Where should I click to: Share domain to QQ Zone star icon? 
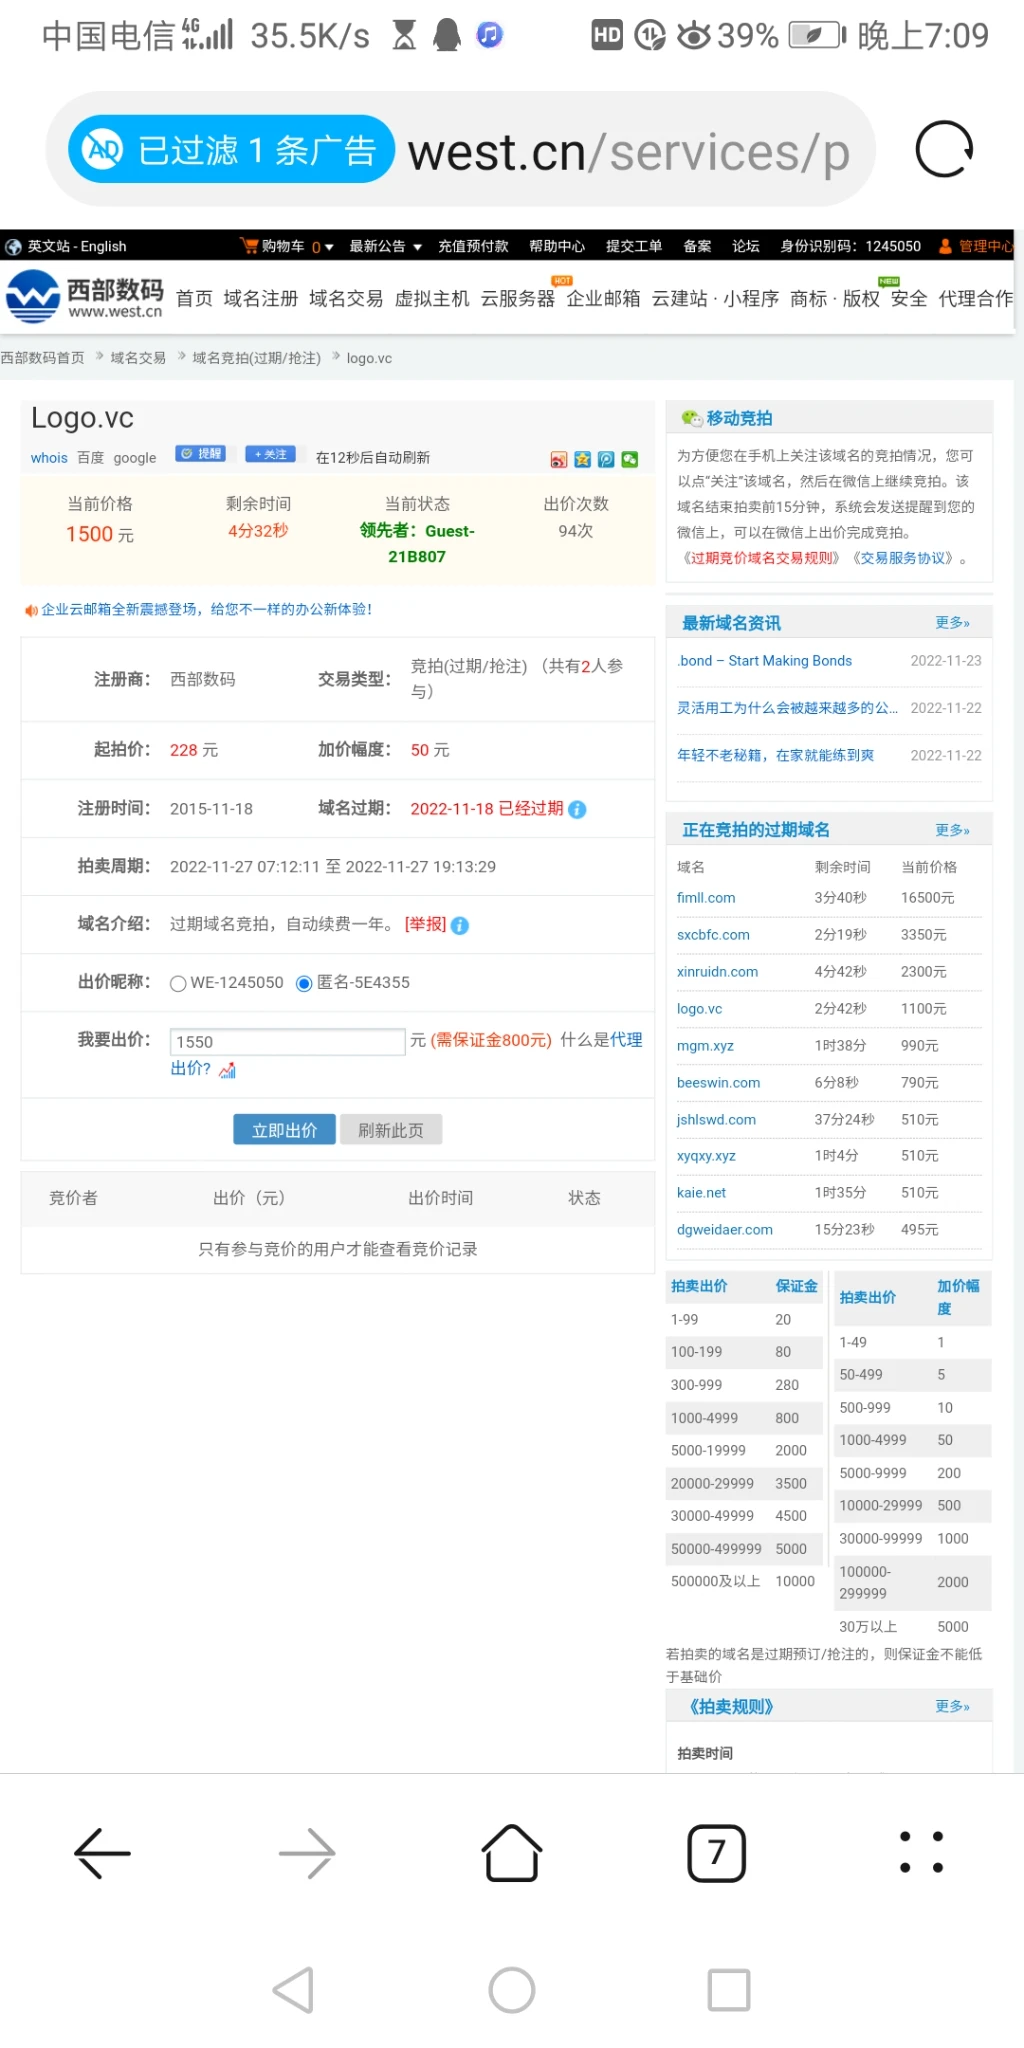(x=583, y=459)
